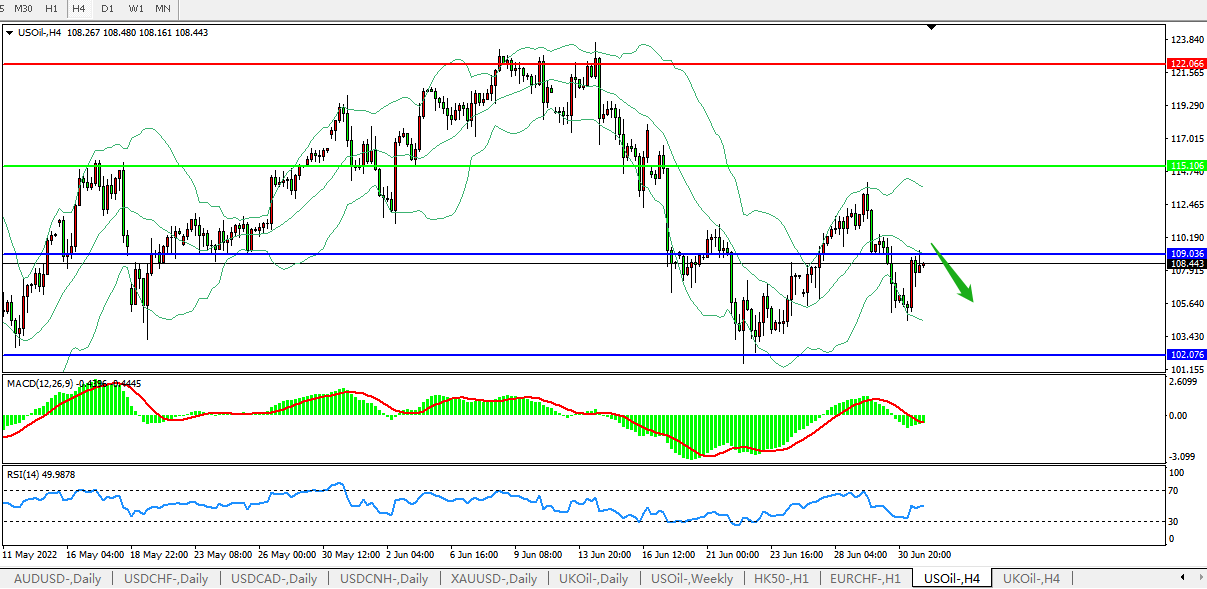Viewport: 1207px width, 589px height.
Task: Toggle the H4 timeframe button
Action: (x=79, y=8)
